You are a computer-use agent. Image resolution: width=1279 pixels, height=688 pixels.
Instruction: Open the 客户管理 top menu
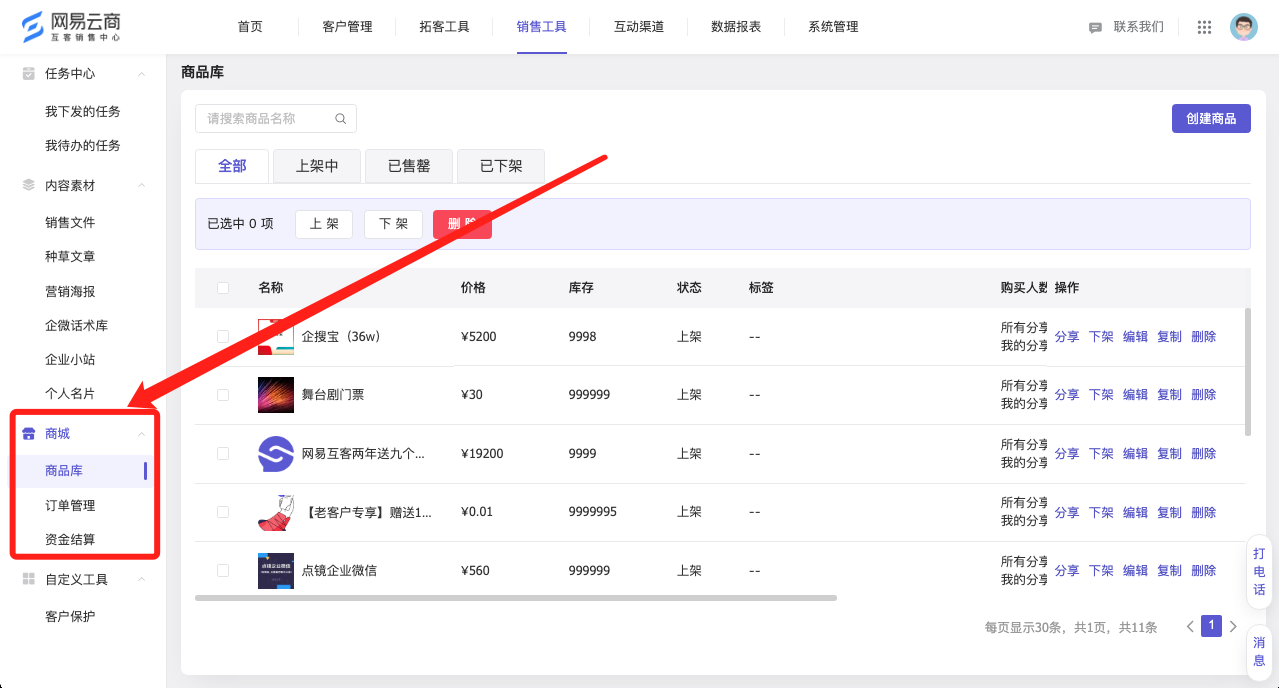tap(347, 27)
